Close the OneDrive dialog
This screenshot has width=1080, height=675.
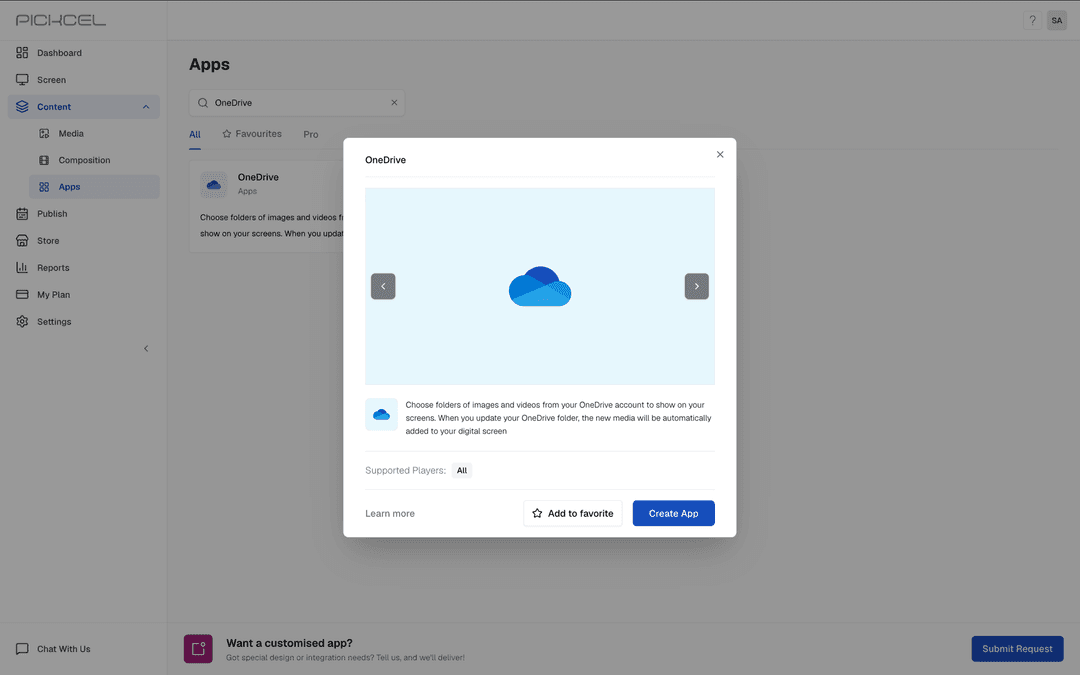coord(720,154)
